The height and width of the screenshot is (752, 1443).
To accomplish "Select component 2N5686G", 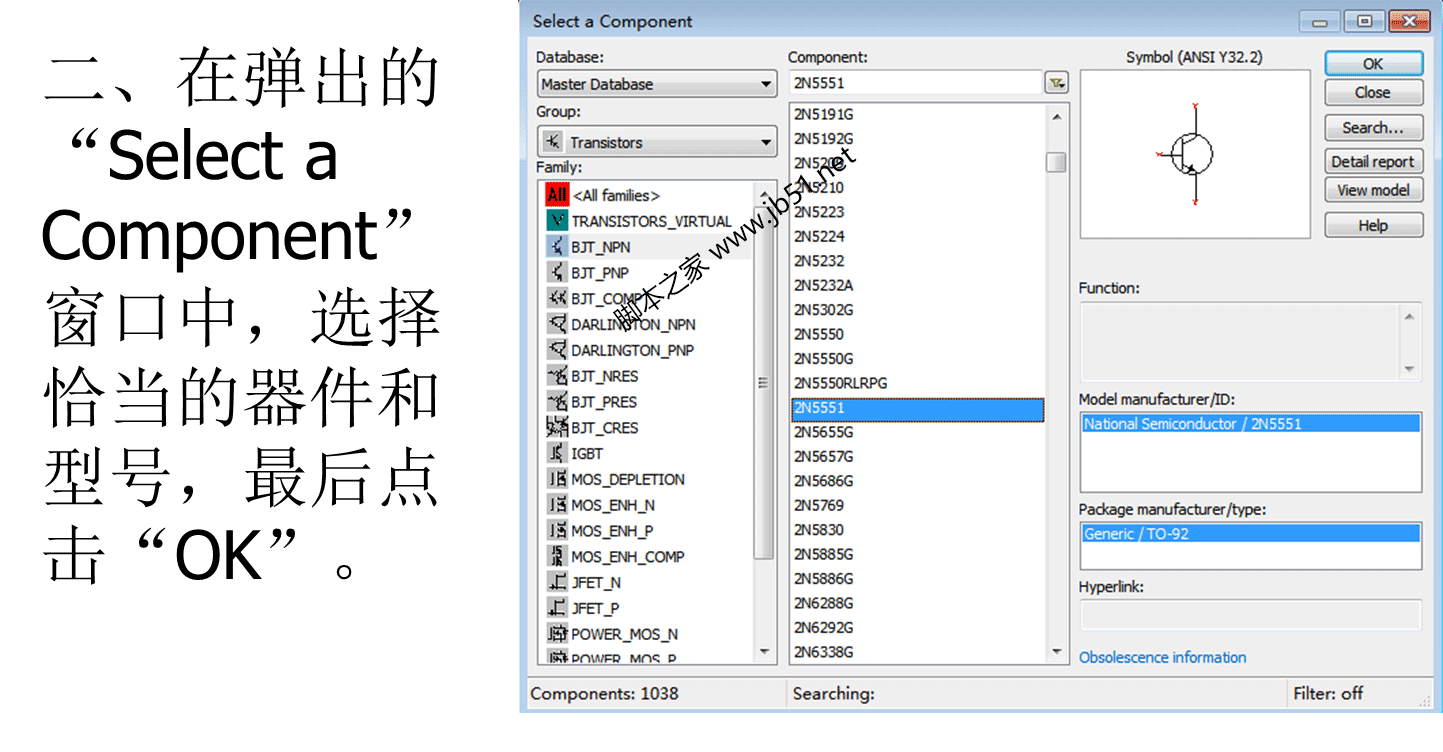I will [x=824, y=481].
